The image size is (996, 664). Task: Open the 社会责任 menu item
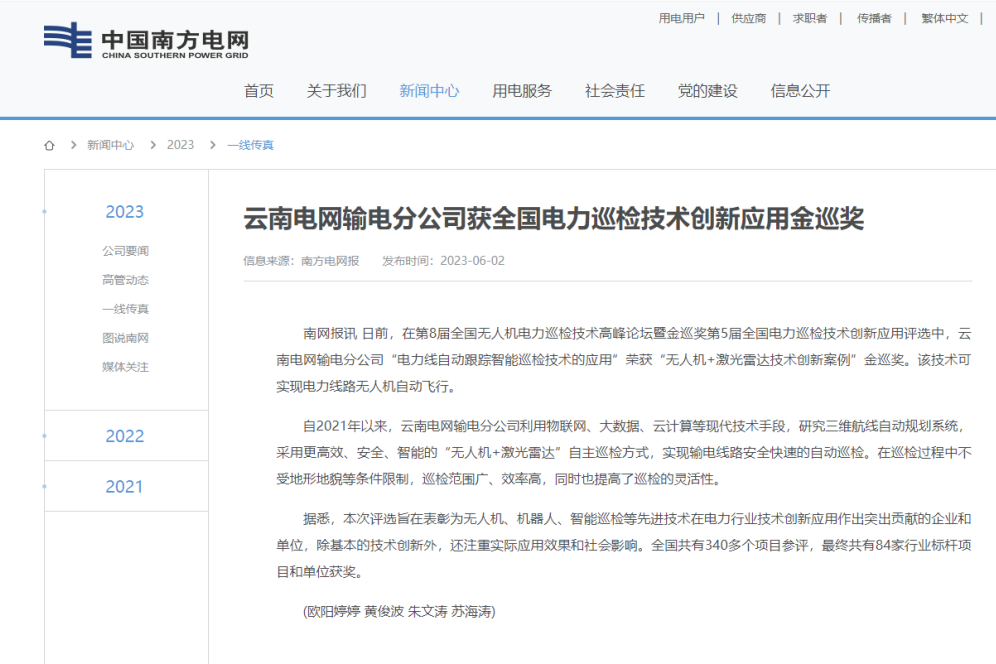click(614, 91)
